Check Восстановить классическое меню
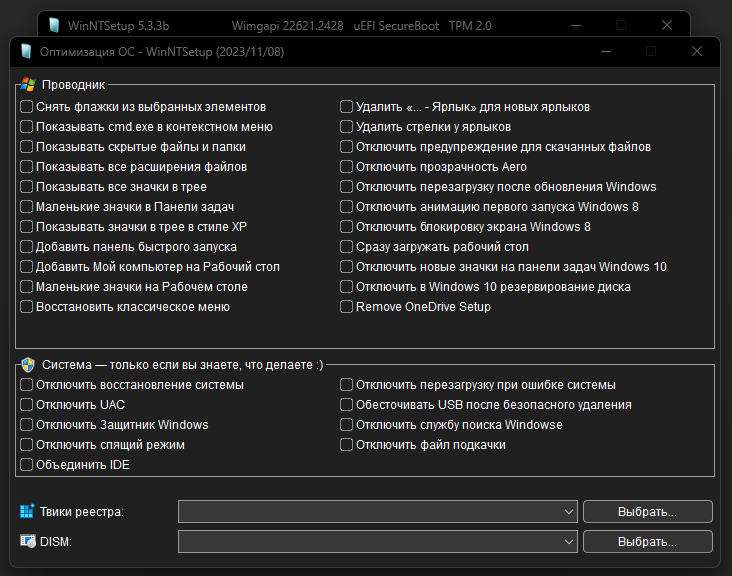Image resolution: width=732 pixels, height=576 pixels. pos(27,307)
